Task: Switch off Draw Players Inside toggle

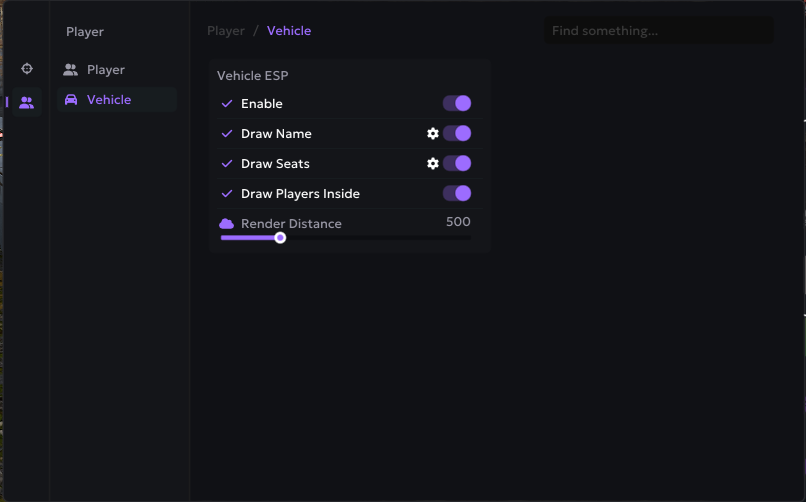Action: pos(457,193)
